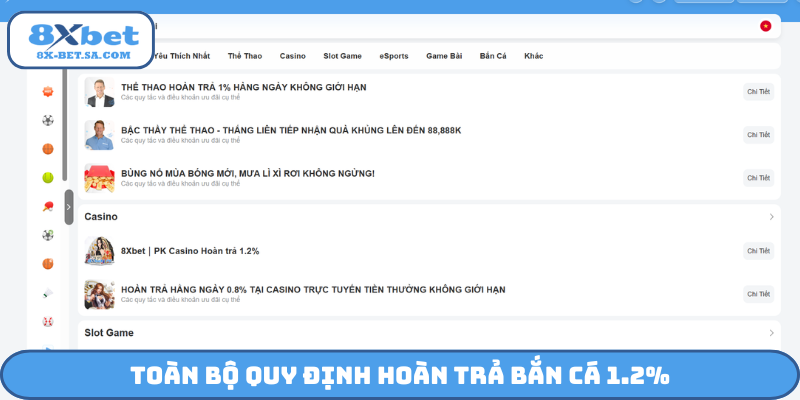The width and height of the screenshot is (800, 400).
Task: Select the basketball icon above the badminton shuttlecock
Action: pyautogui.click(x=48, y=264)
